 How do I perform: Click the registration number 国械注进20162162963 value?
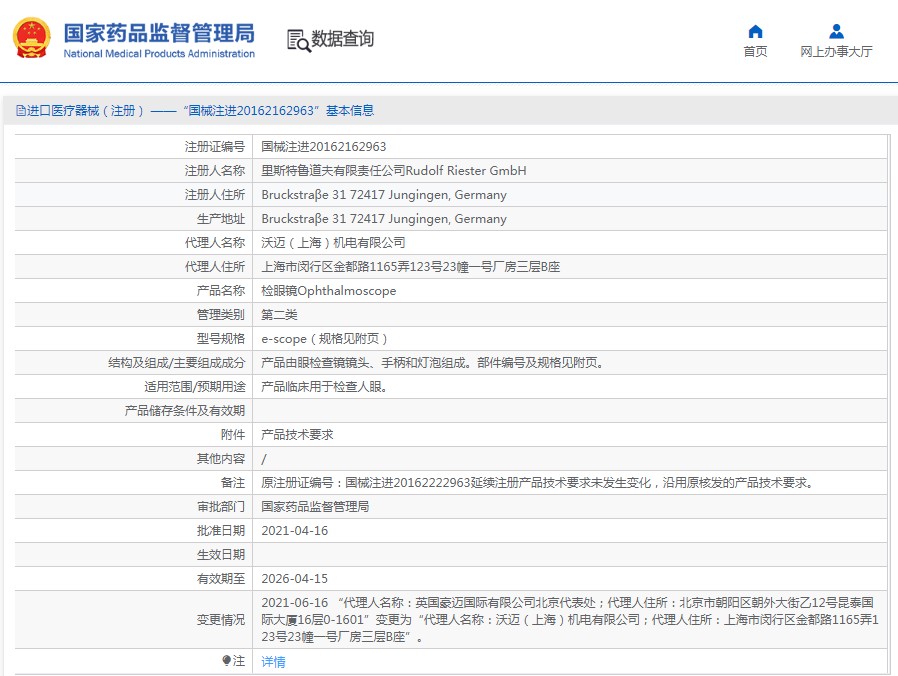click(323, 147)
